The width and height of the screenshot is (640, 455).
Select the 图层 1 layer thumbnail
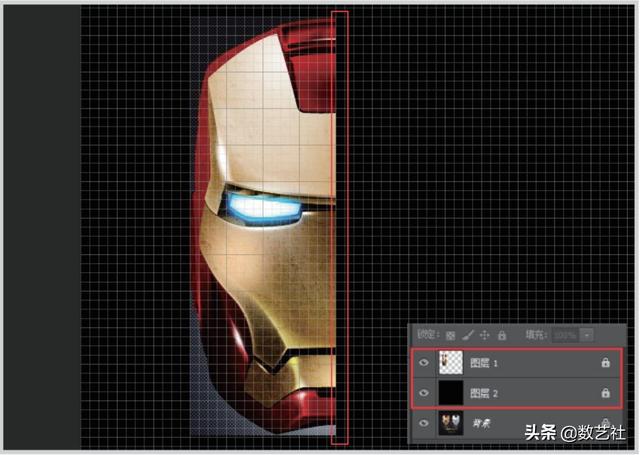[451, 362]
